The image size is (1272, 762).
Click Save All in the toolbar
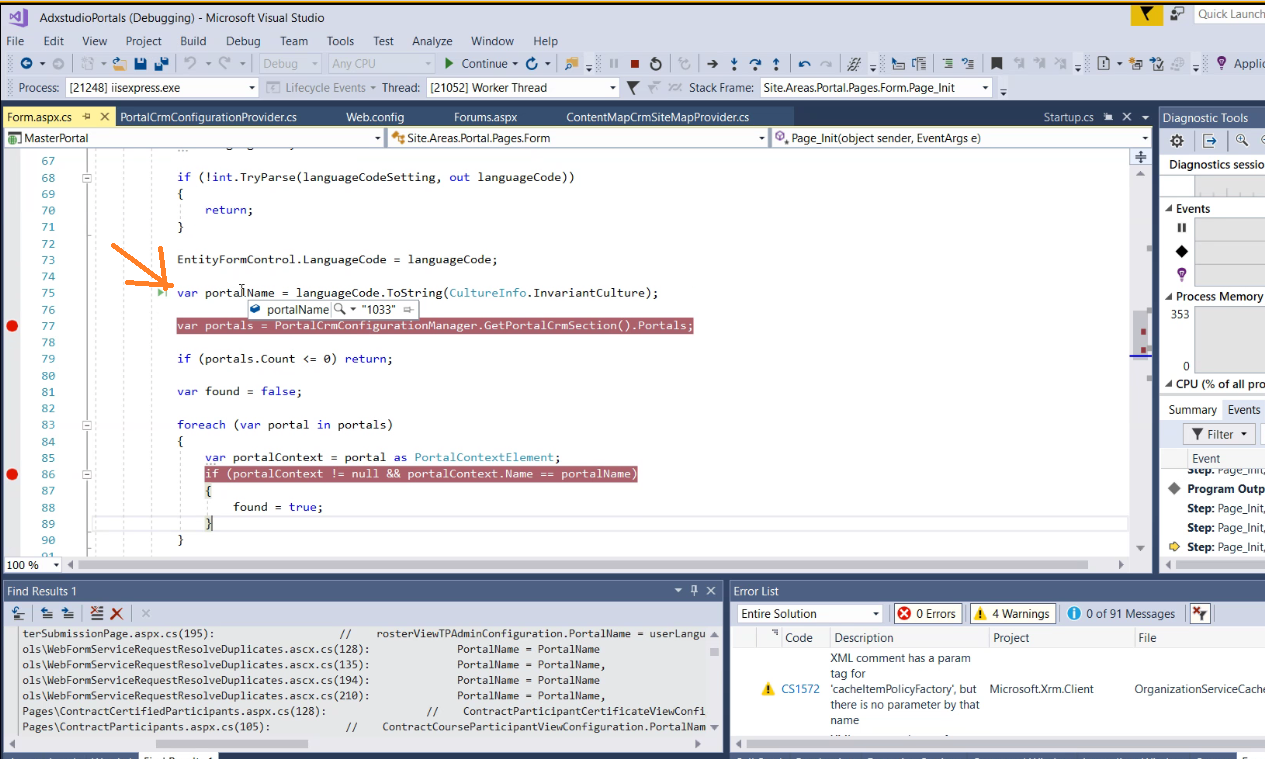pyautogui.click(x=160, y=64)
